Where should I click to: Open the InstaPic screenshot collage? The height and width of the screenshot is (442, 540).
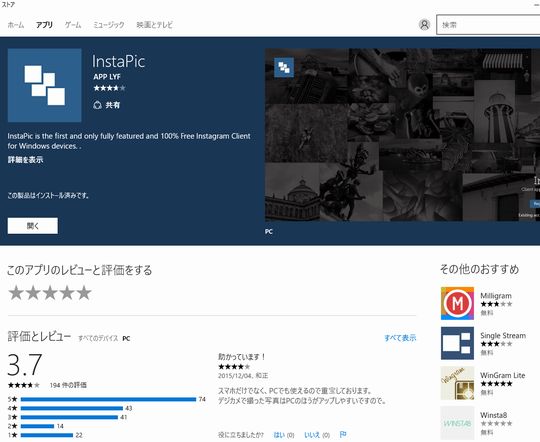pos(402,135)
